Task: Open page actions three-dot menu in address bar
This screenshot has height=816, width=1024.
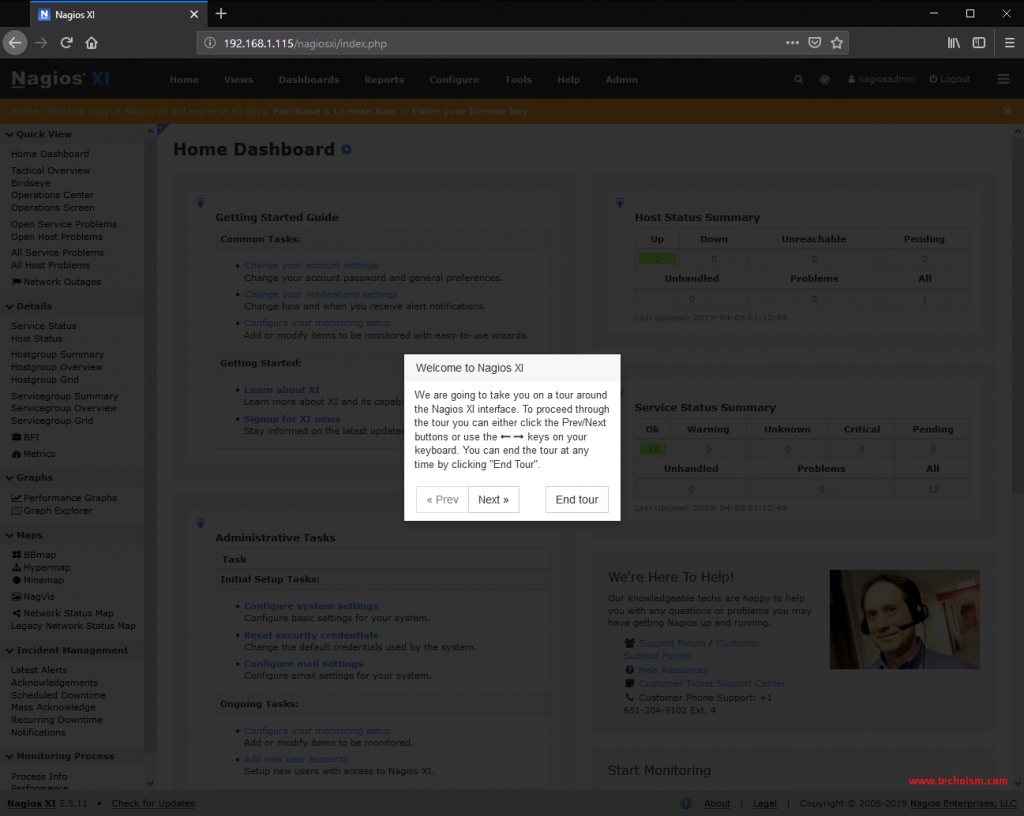Action: (792, 43)
